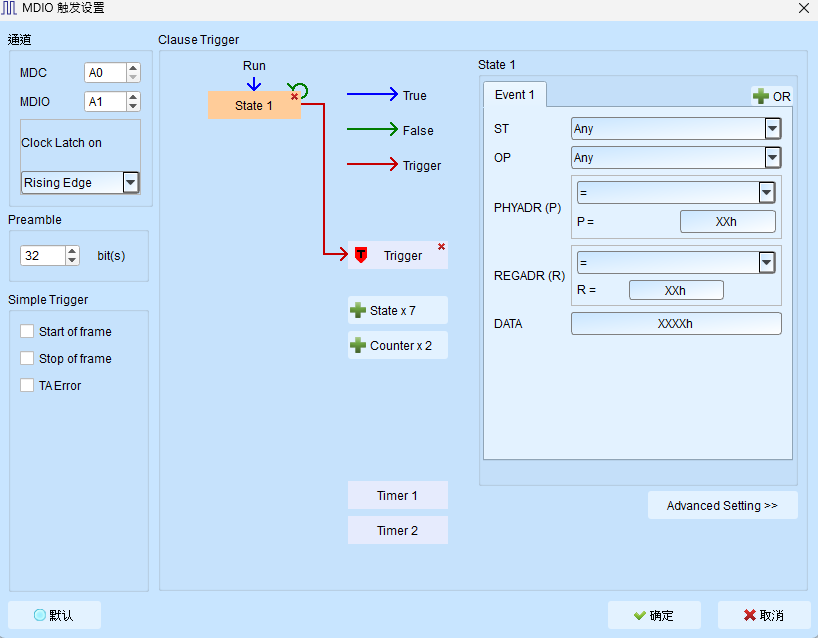The width and height of the screenshot is (818, 638).
Task: Remove the Trigger block with its red X
Action: point(441,246)
